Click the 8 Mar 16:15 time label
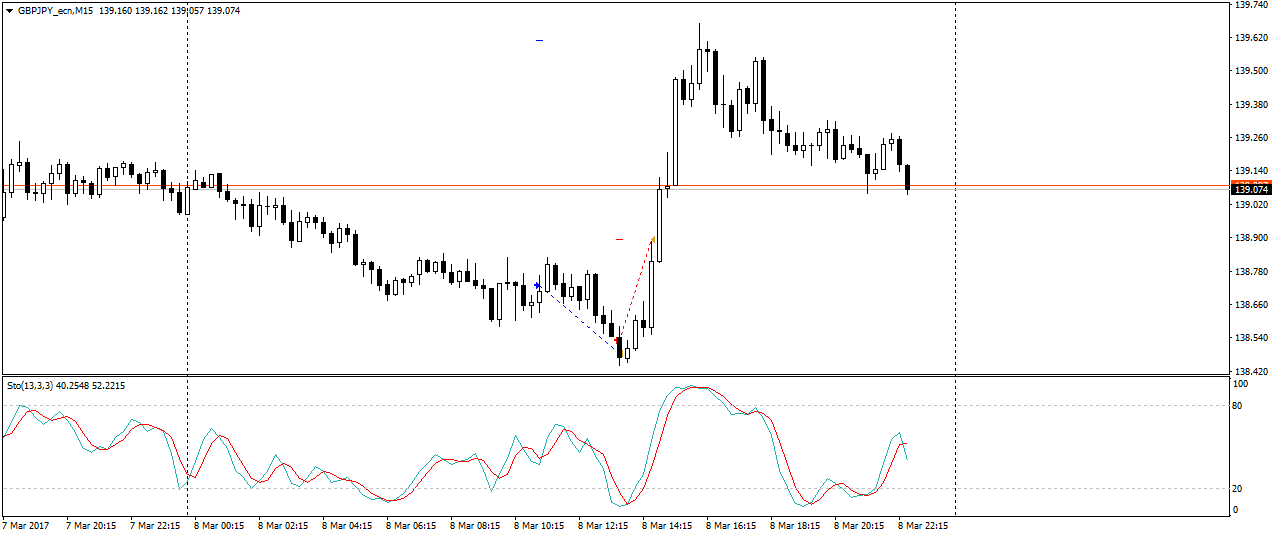This screenshot has height=537, width=1272. click(x=731, y=525)
